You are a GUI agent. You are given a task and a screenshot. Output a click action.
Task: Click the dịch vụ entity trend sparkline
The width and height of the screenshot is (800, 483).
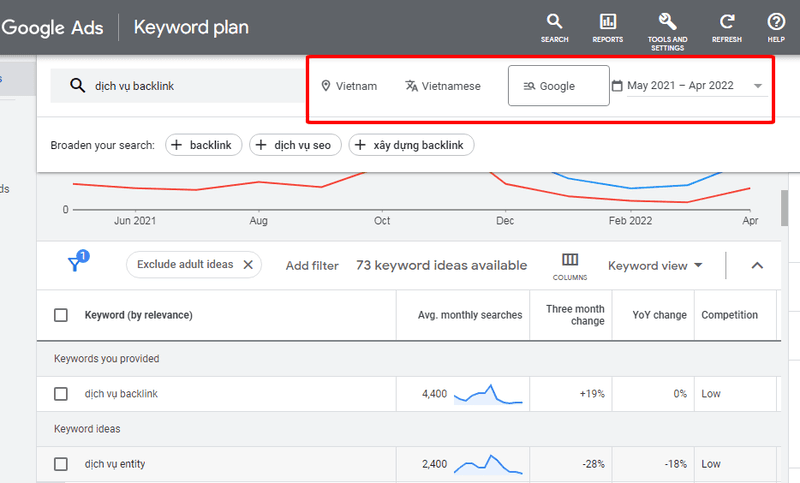point(488,464)
